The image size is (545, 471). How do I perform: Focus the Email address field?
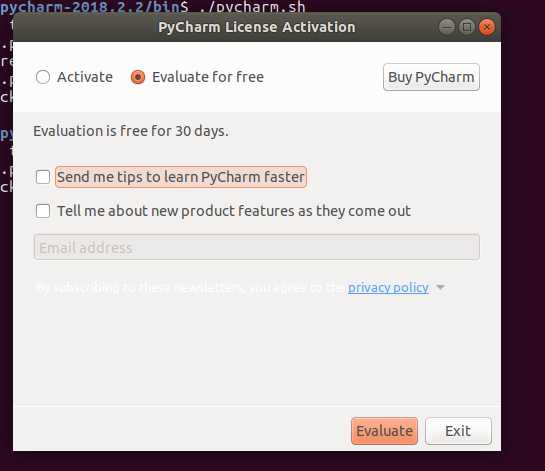click(257, 247)
